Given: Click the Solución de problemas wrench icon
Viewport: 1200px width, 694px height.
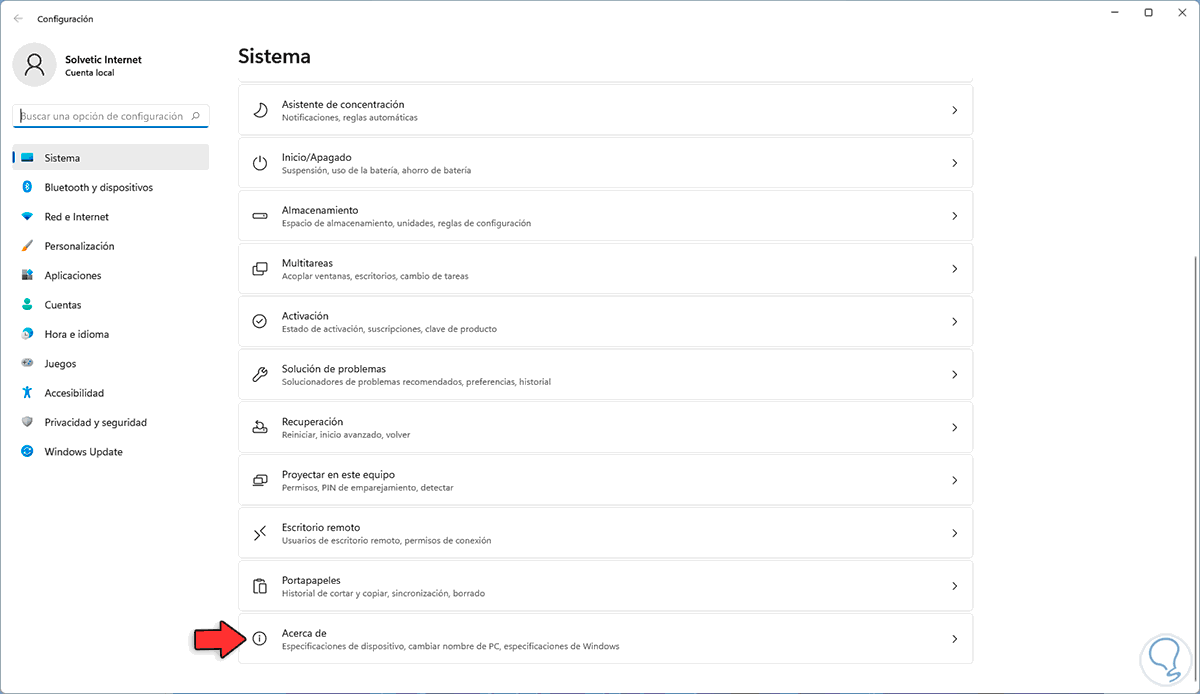Looking at the screenshot, I should click(260, 375).
